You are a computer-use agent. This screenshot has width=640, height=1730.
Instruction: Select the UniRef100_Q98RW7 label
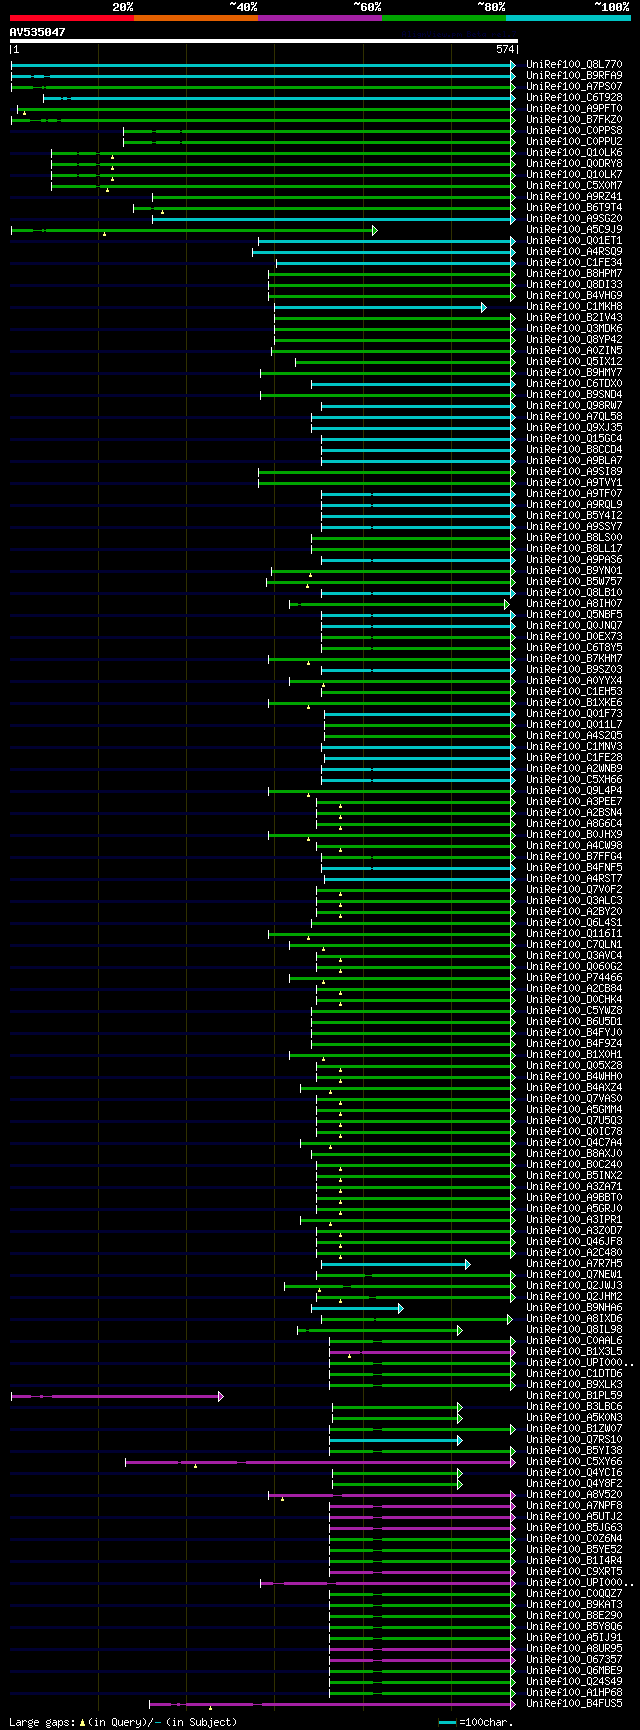(574, 406)
